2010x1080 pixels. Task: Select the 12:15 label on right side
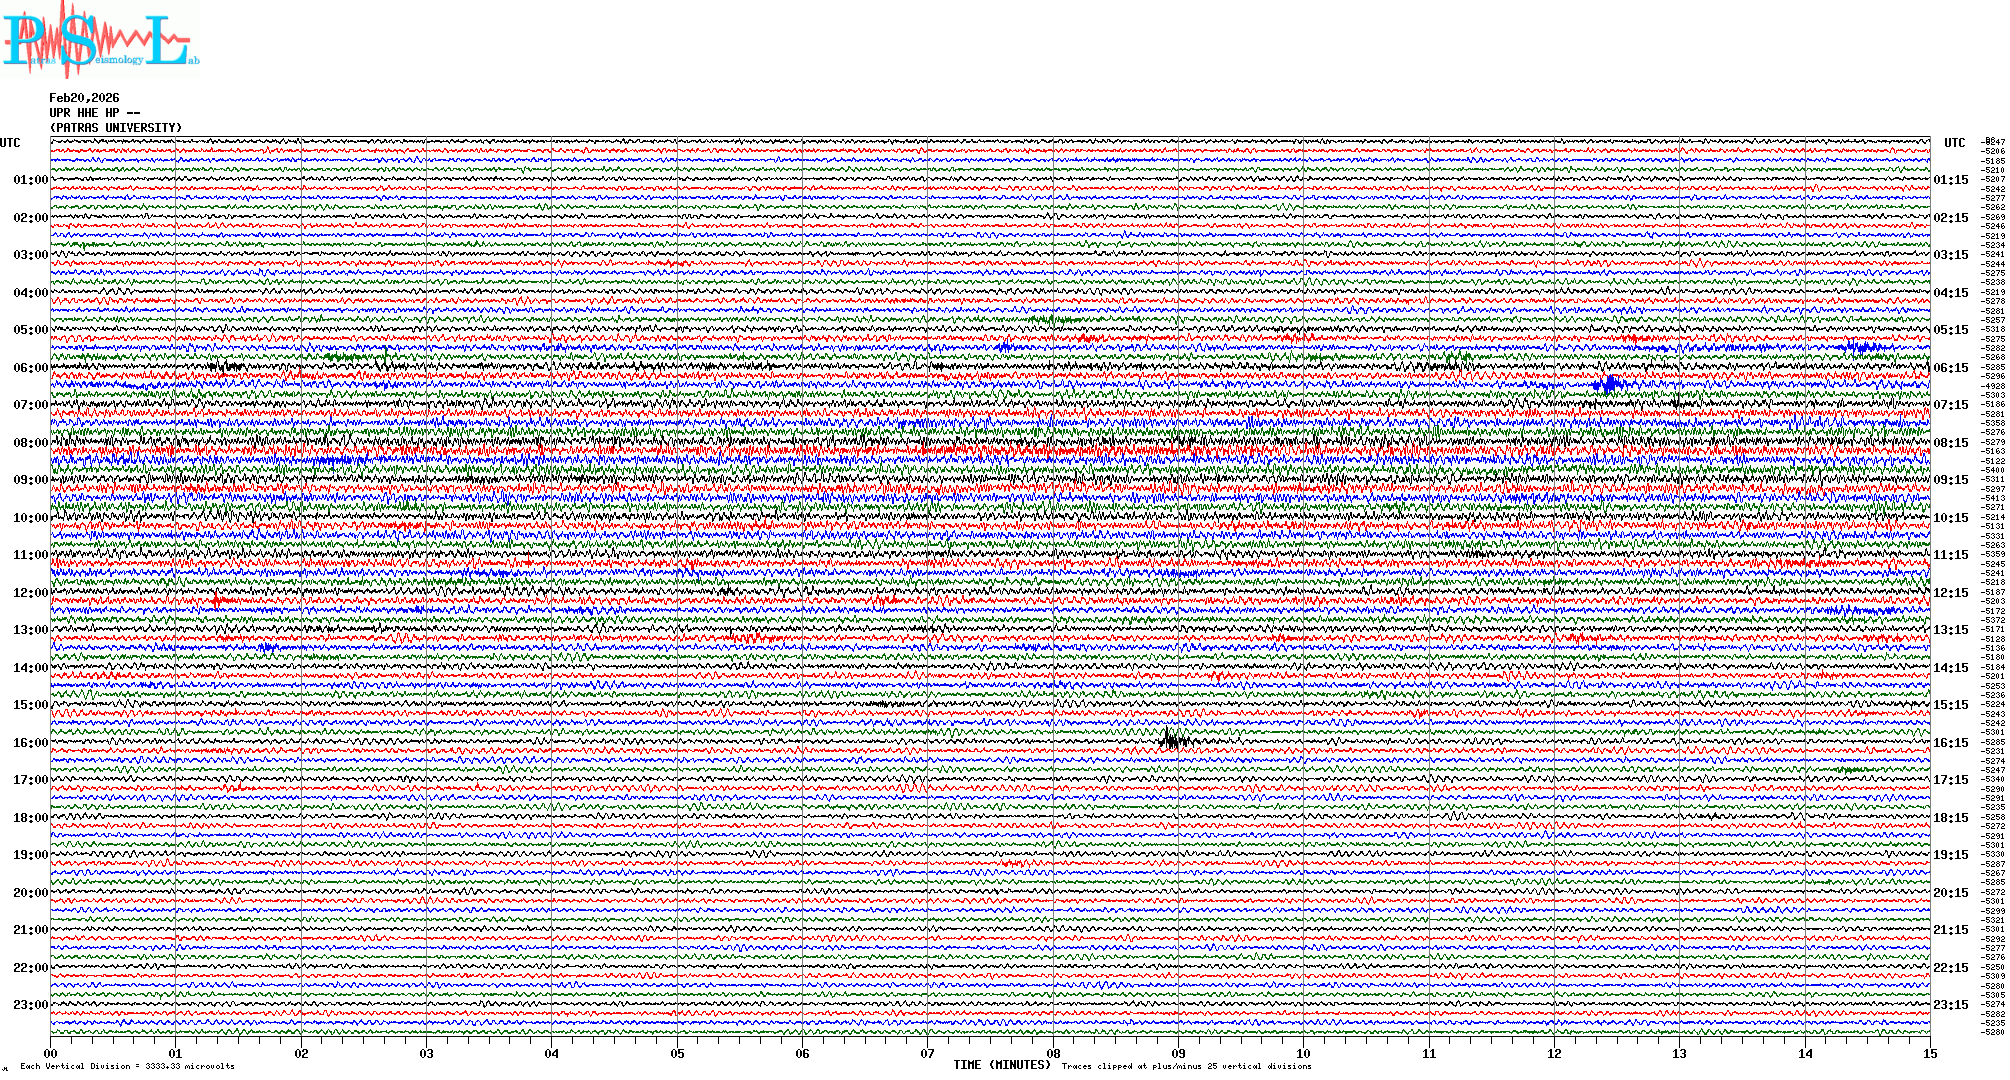tap(1950, 593)
